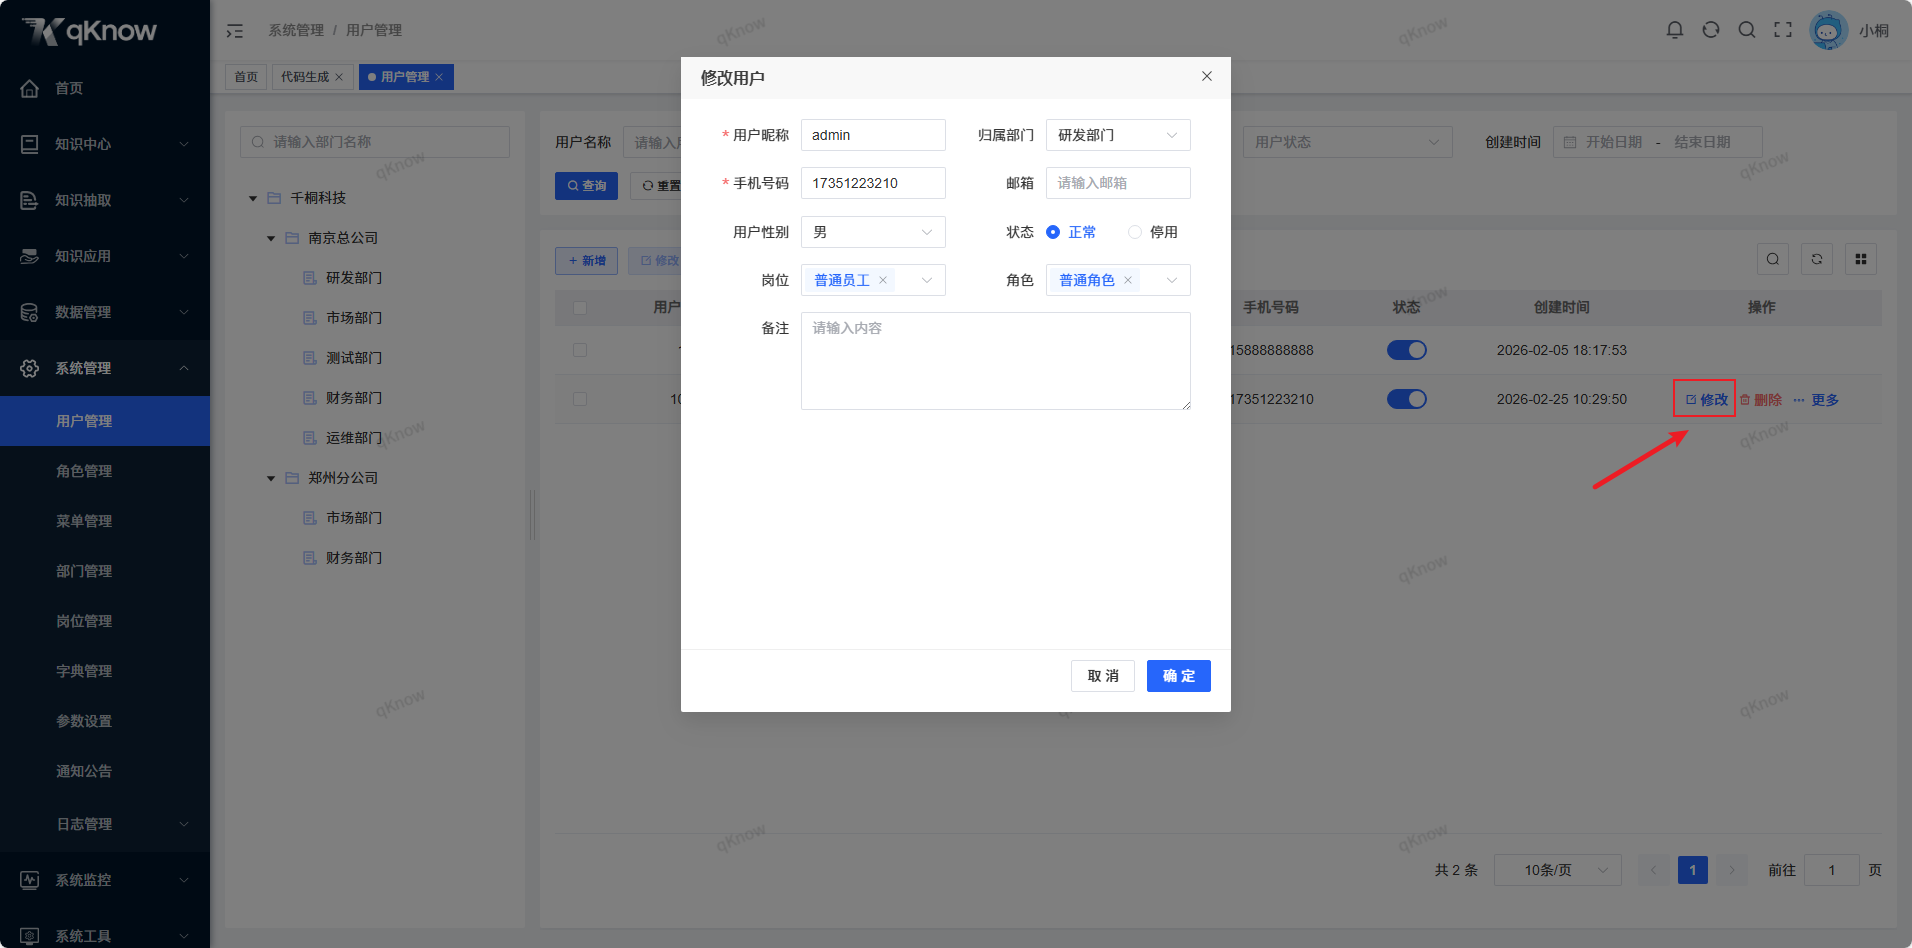
Task: Click the 数据管理 sidebar icon
Action: (30, 312)
